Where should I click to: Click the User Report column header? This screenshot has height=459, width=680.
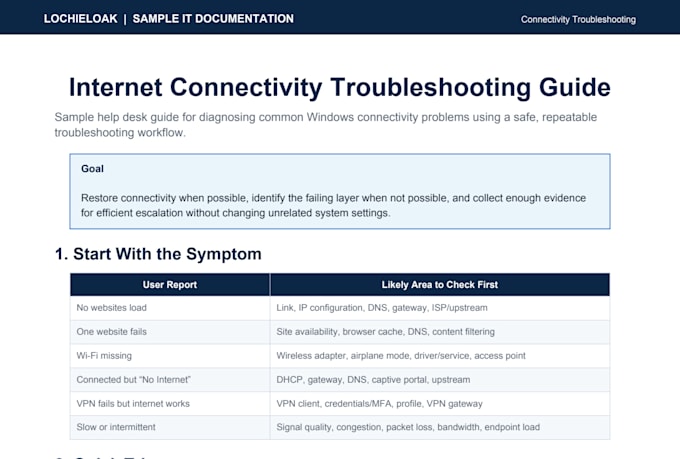170,285
